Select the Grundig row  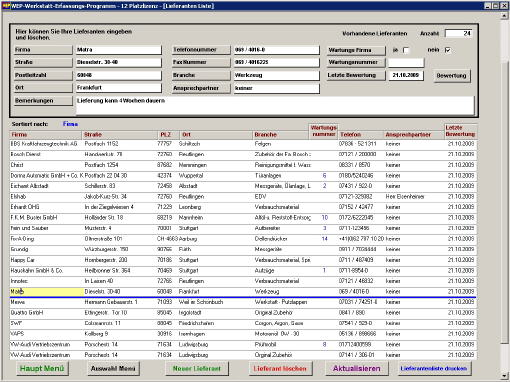243,249
